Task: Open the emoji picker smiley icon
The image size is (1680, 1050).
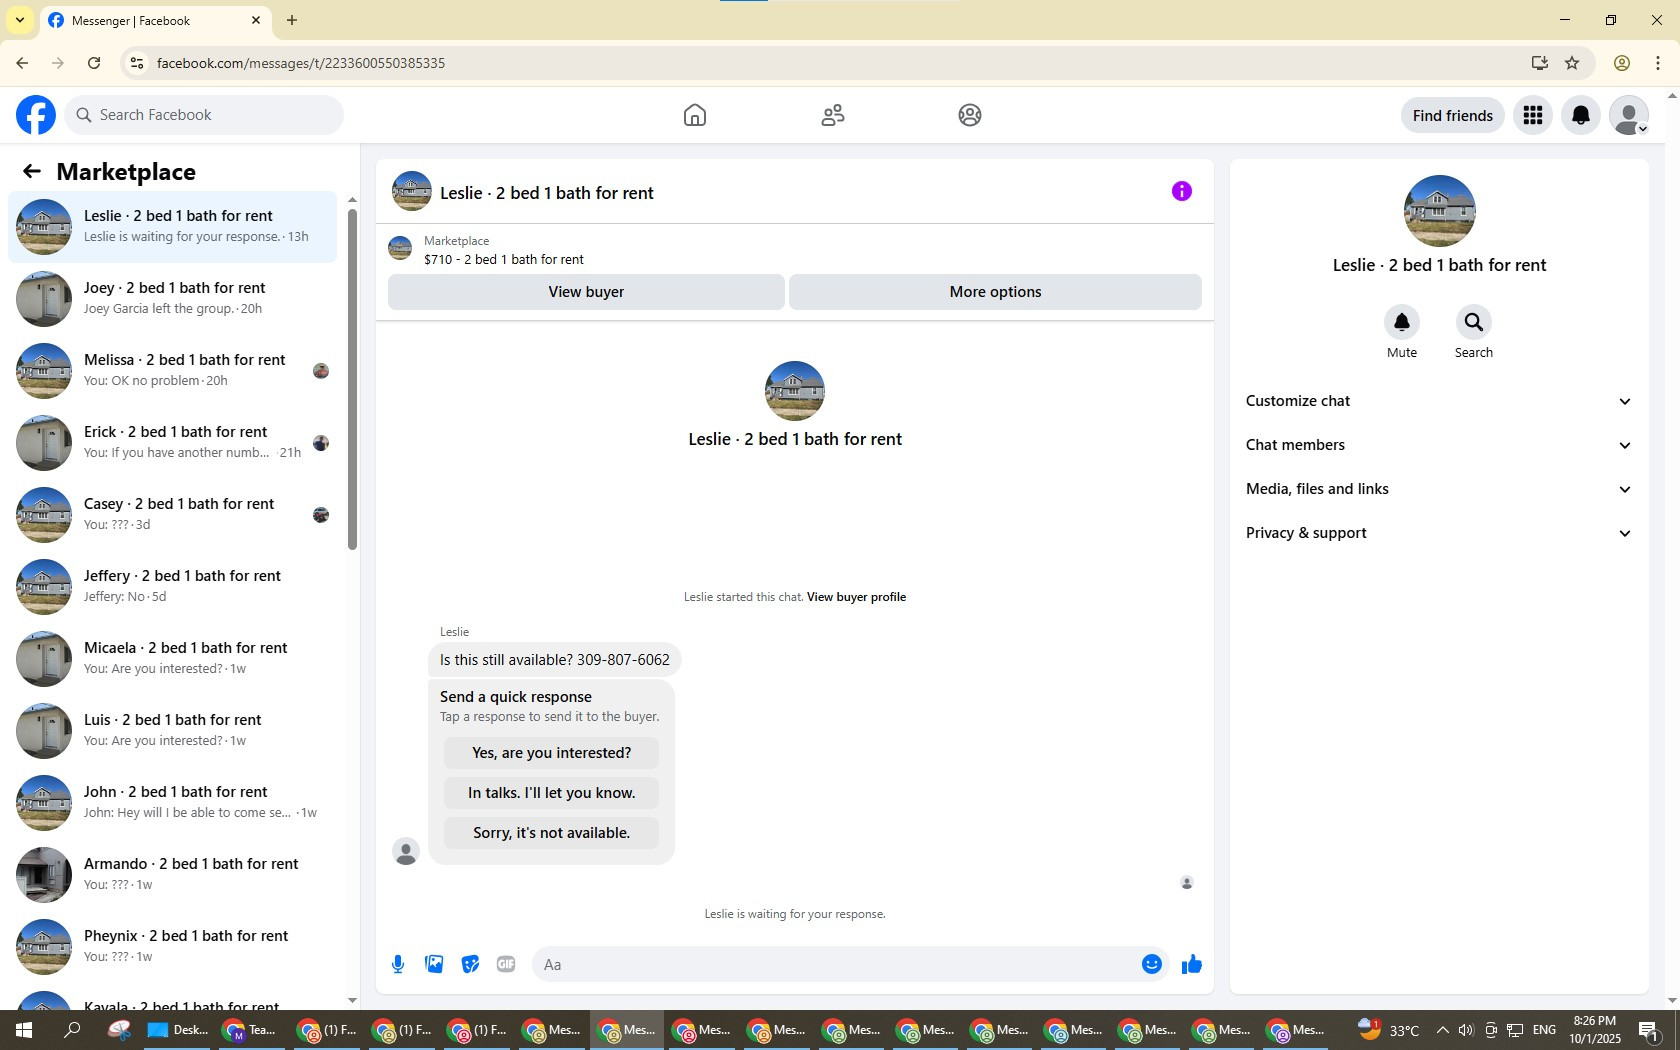Action: coord(1152,964)
